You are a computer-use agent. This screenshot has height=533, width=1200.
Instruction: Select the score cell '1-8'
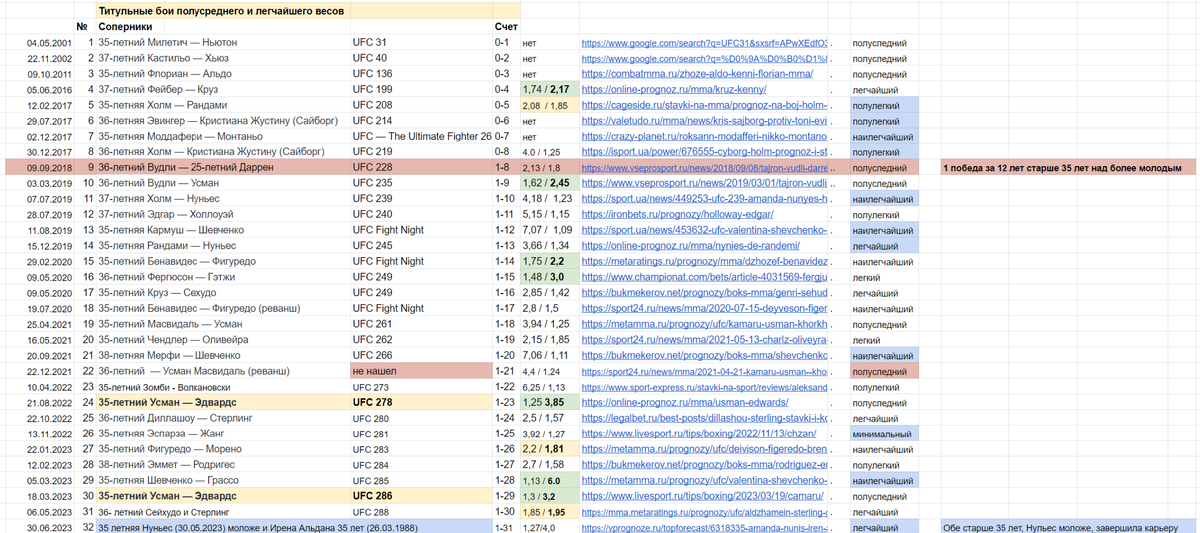[506, 168]
